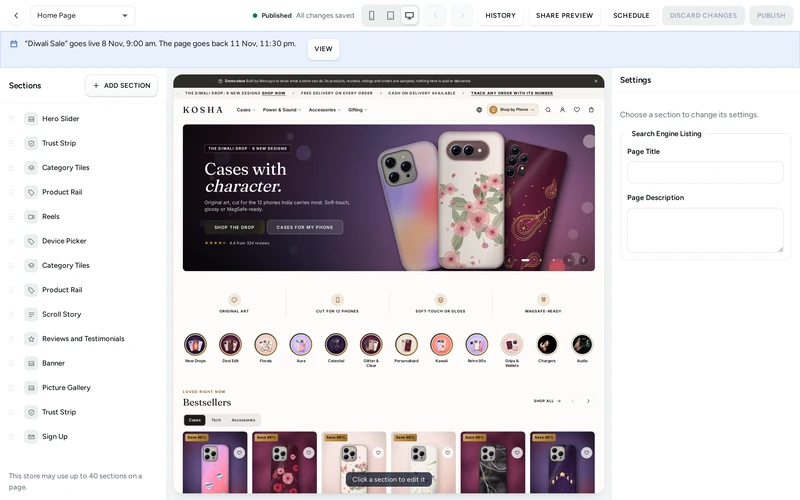This screenshot has height=500, width=800.
Task: Open the Shop by Phone dropdown
Action: [512, 110]
